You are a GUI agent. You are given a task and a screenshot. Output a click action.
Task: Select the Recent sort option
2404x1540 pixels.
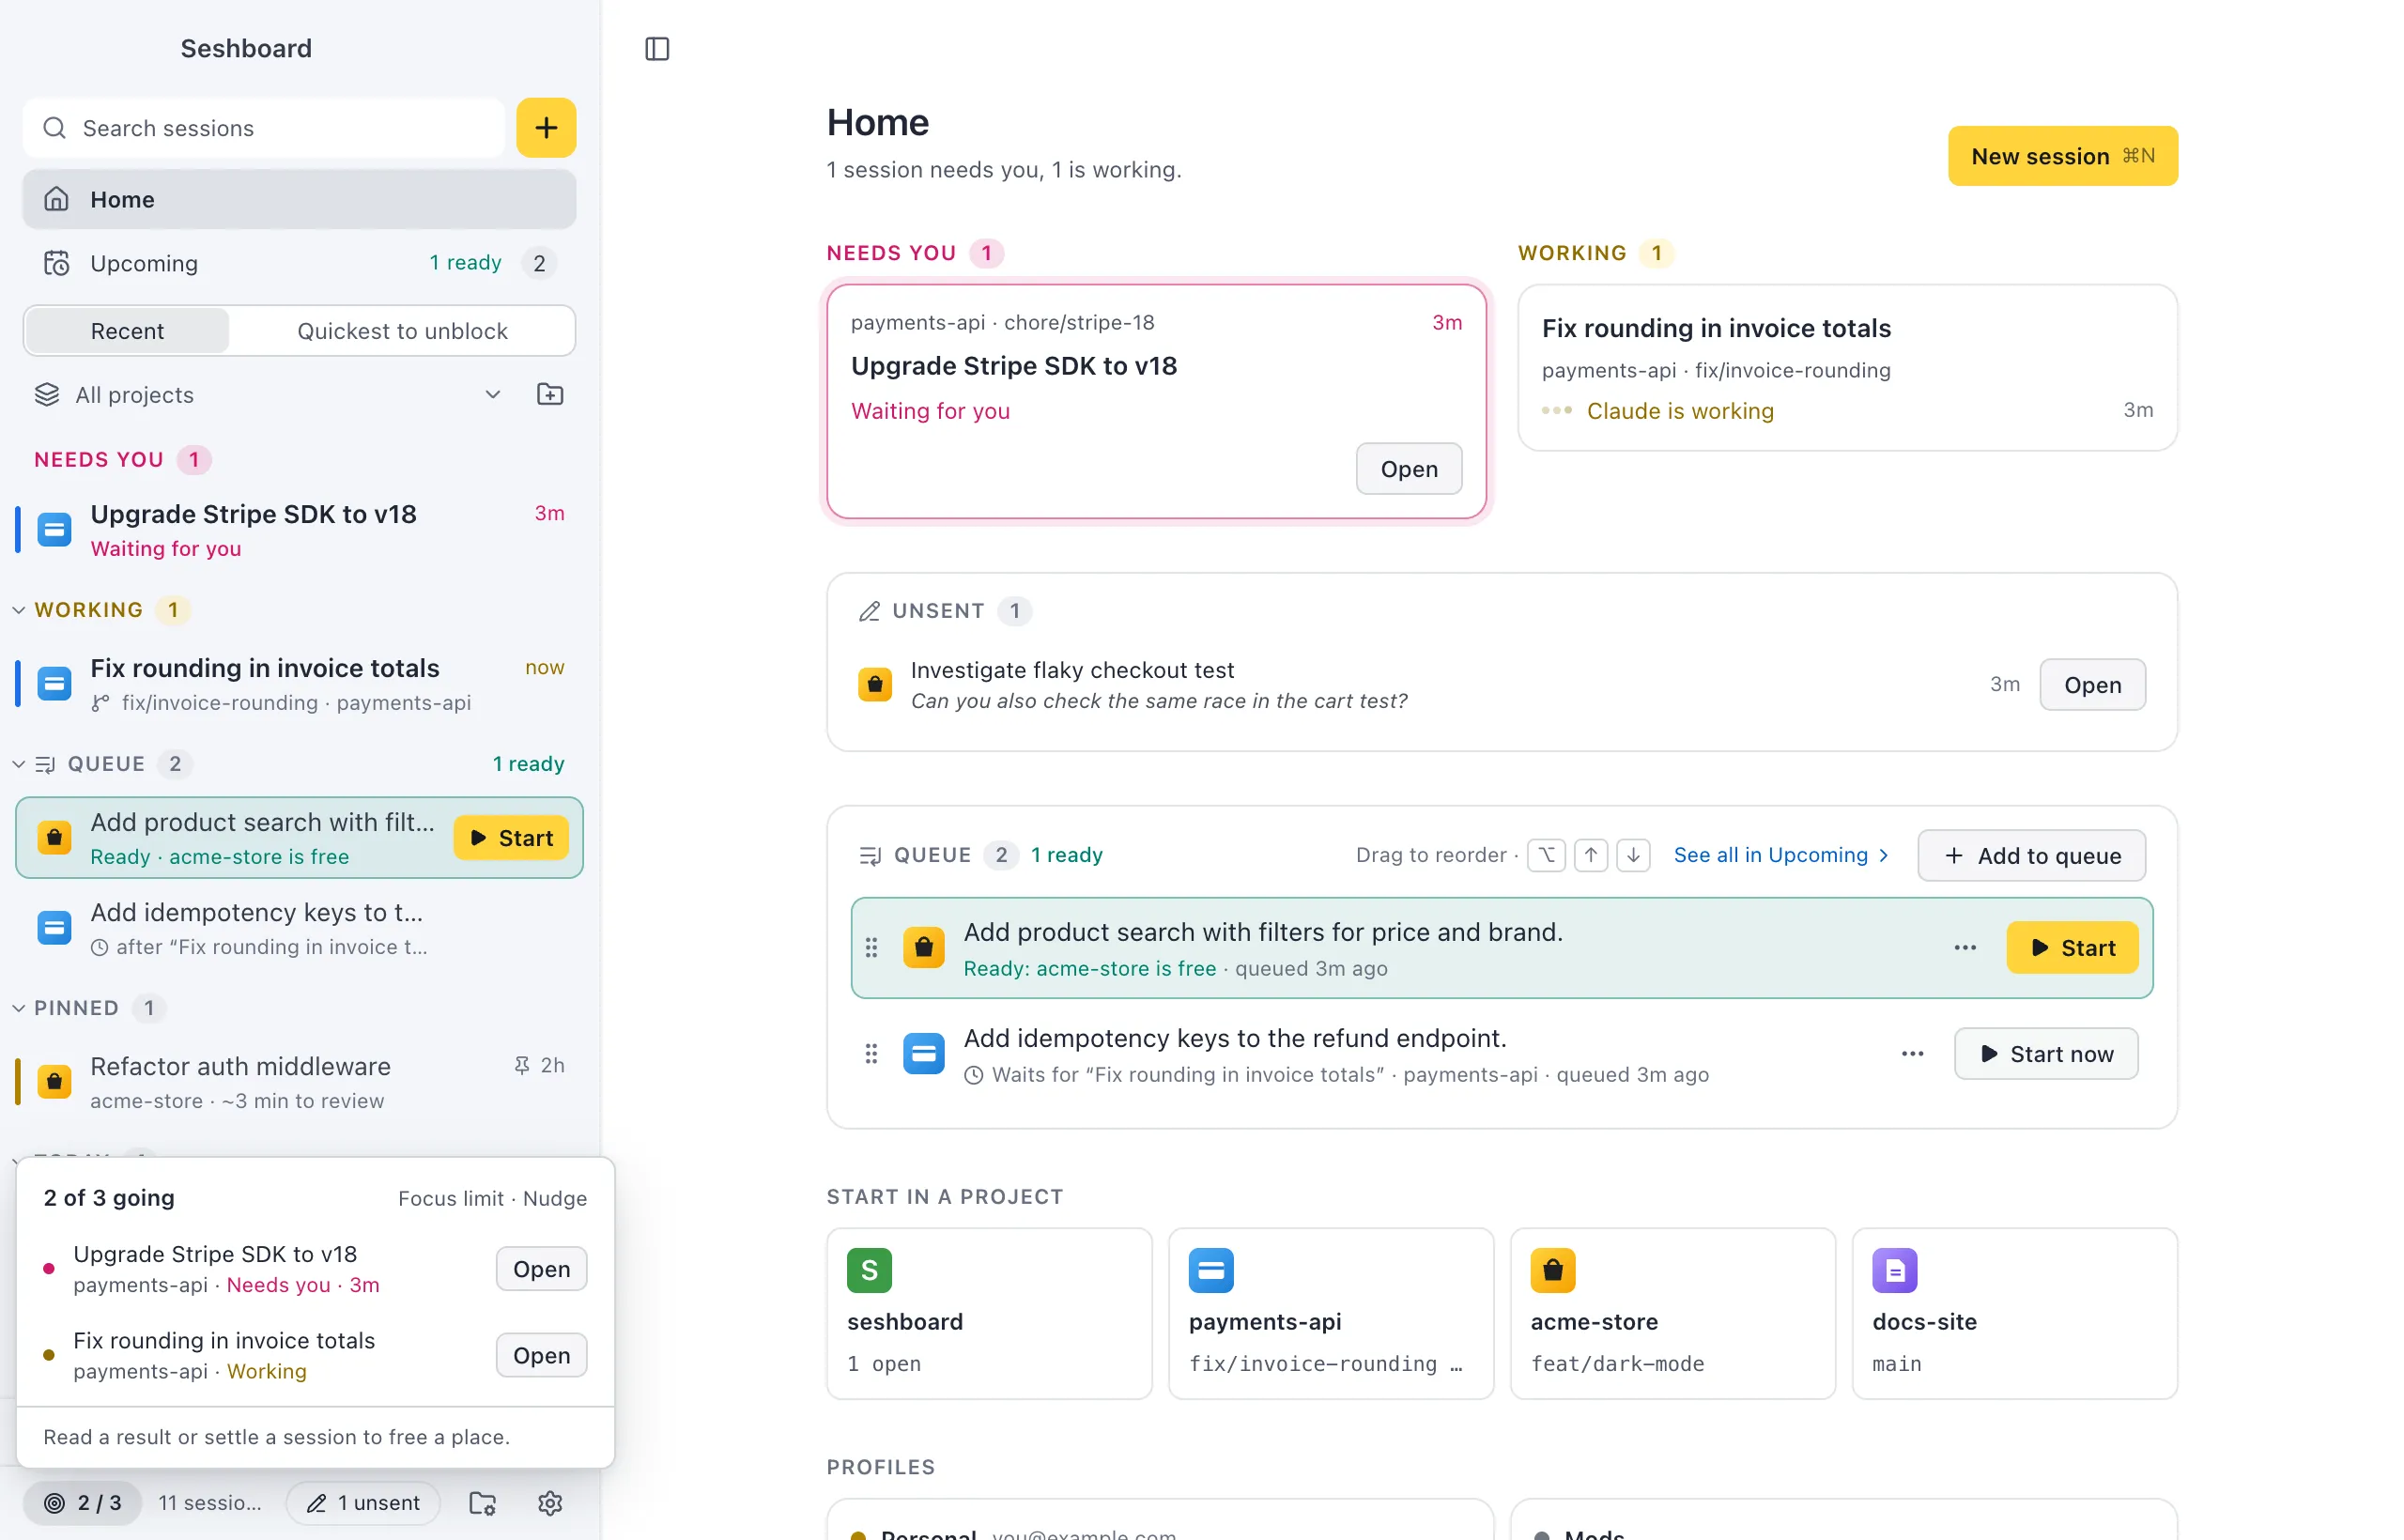point(127,330)
